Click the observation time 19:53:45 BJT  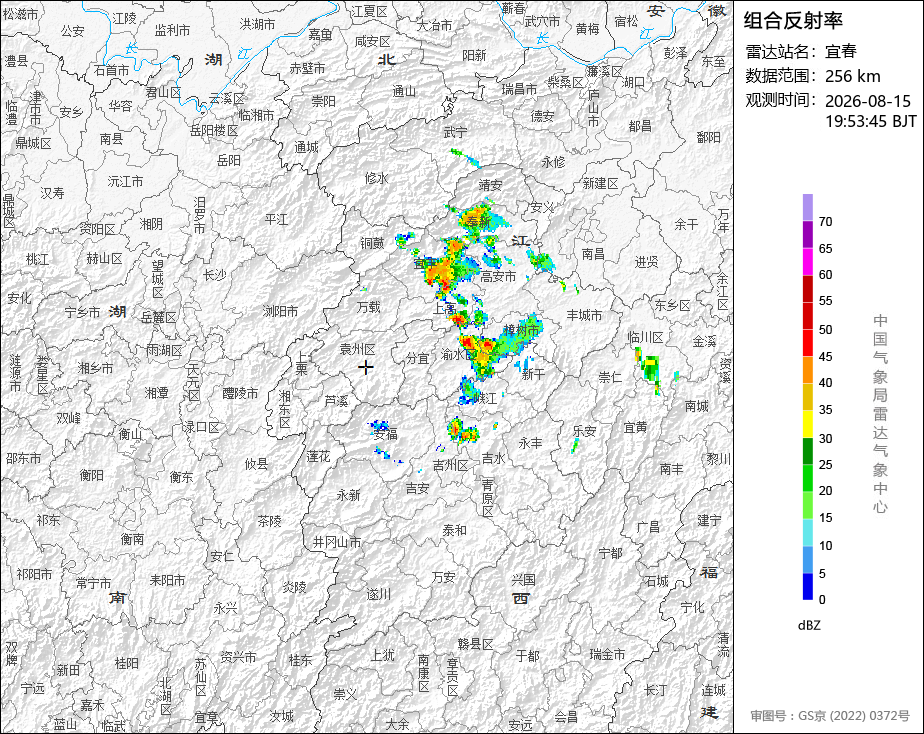[x=871, y=121]
